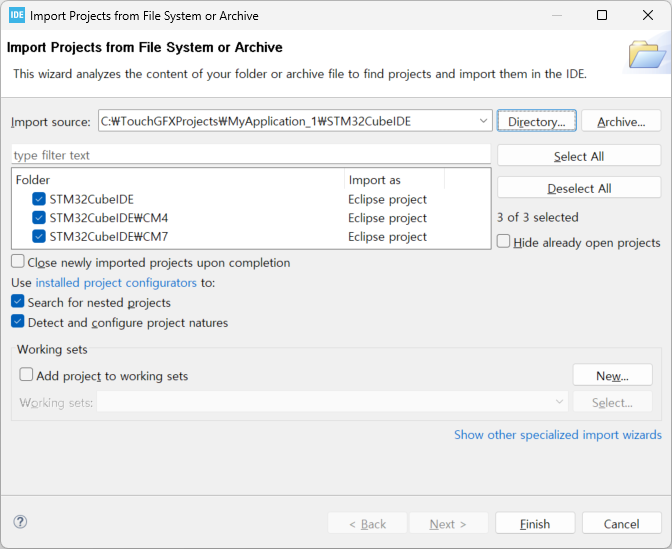Click the Deselect All button
This screenshot has width=672, height=549.
579,188
